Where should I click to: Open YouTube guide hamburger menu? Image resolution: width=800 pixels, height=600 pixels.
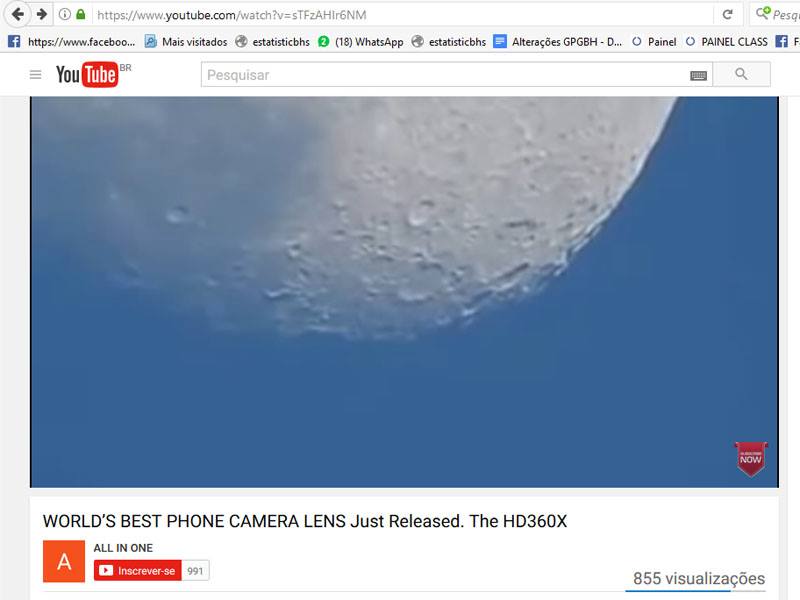[x=35, y=75]
